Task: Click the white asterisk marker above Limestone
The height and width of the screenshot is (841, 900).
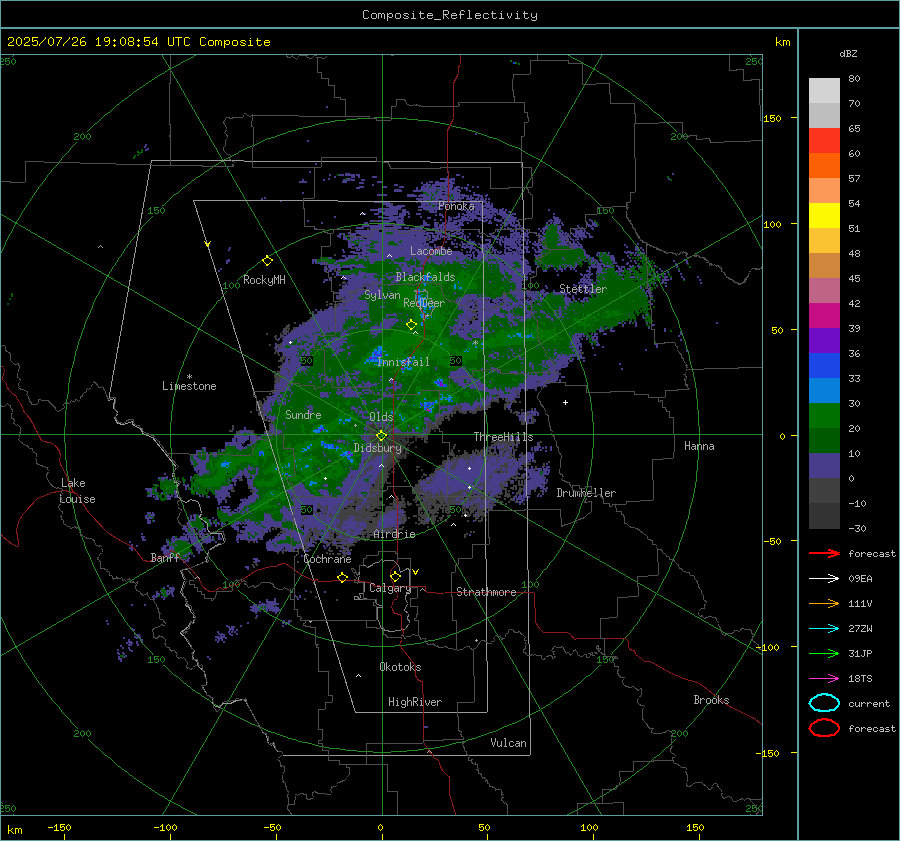Action: [x=189, y=377]
